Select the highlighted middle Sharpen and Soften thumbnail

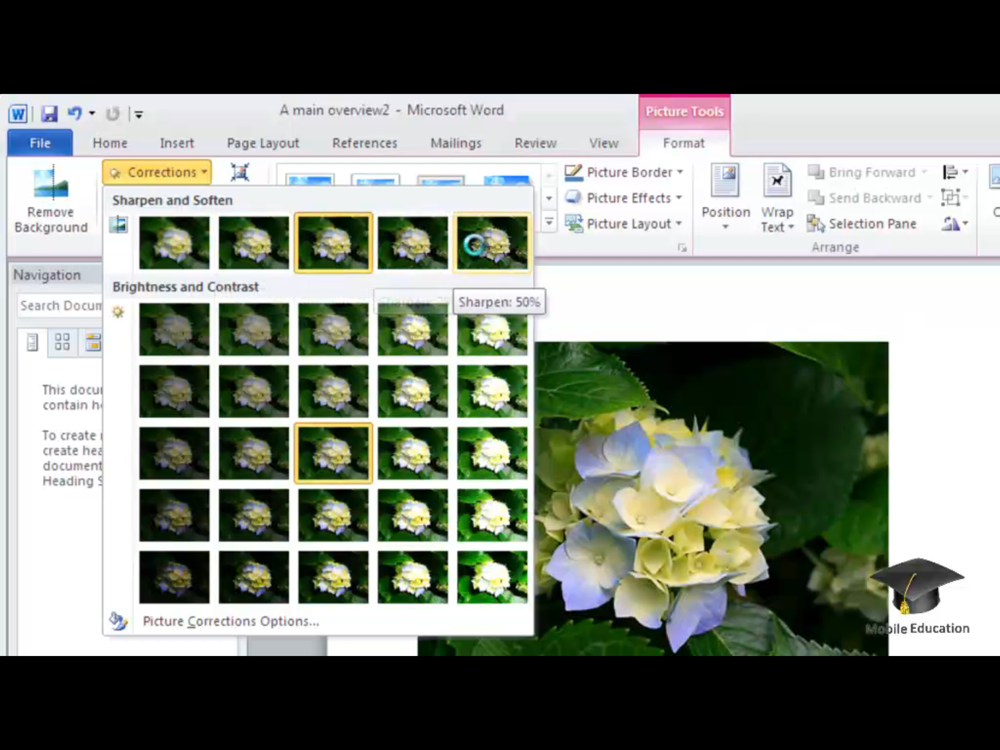coord(333,242)
